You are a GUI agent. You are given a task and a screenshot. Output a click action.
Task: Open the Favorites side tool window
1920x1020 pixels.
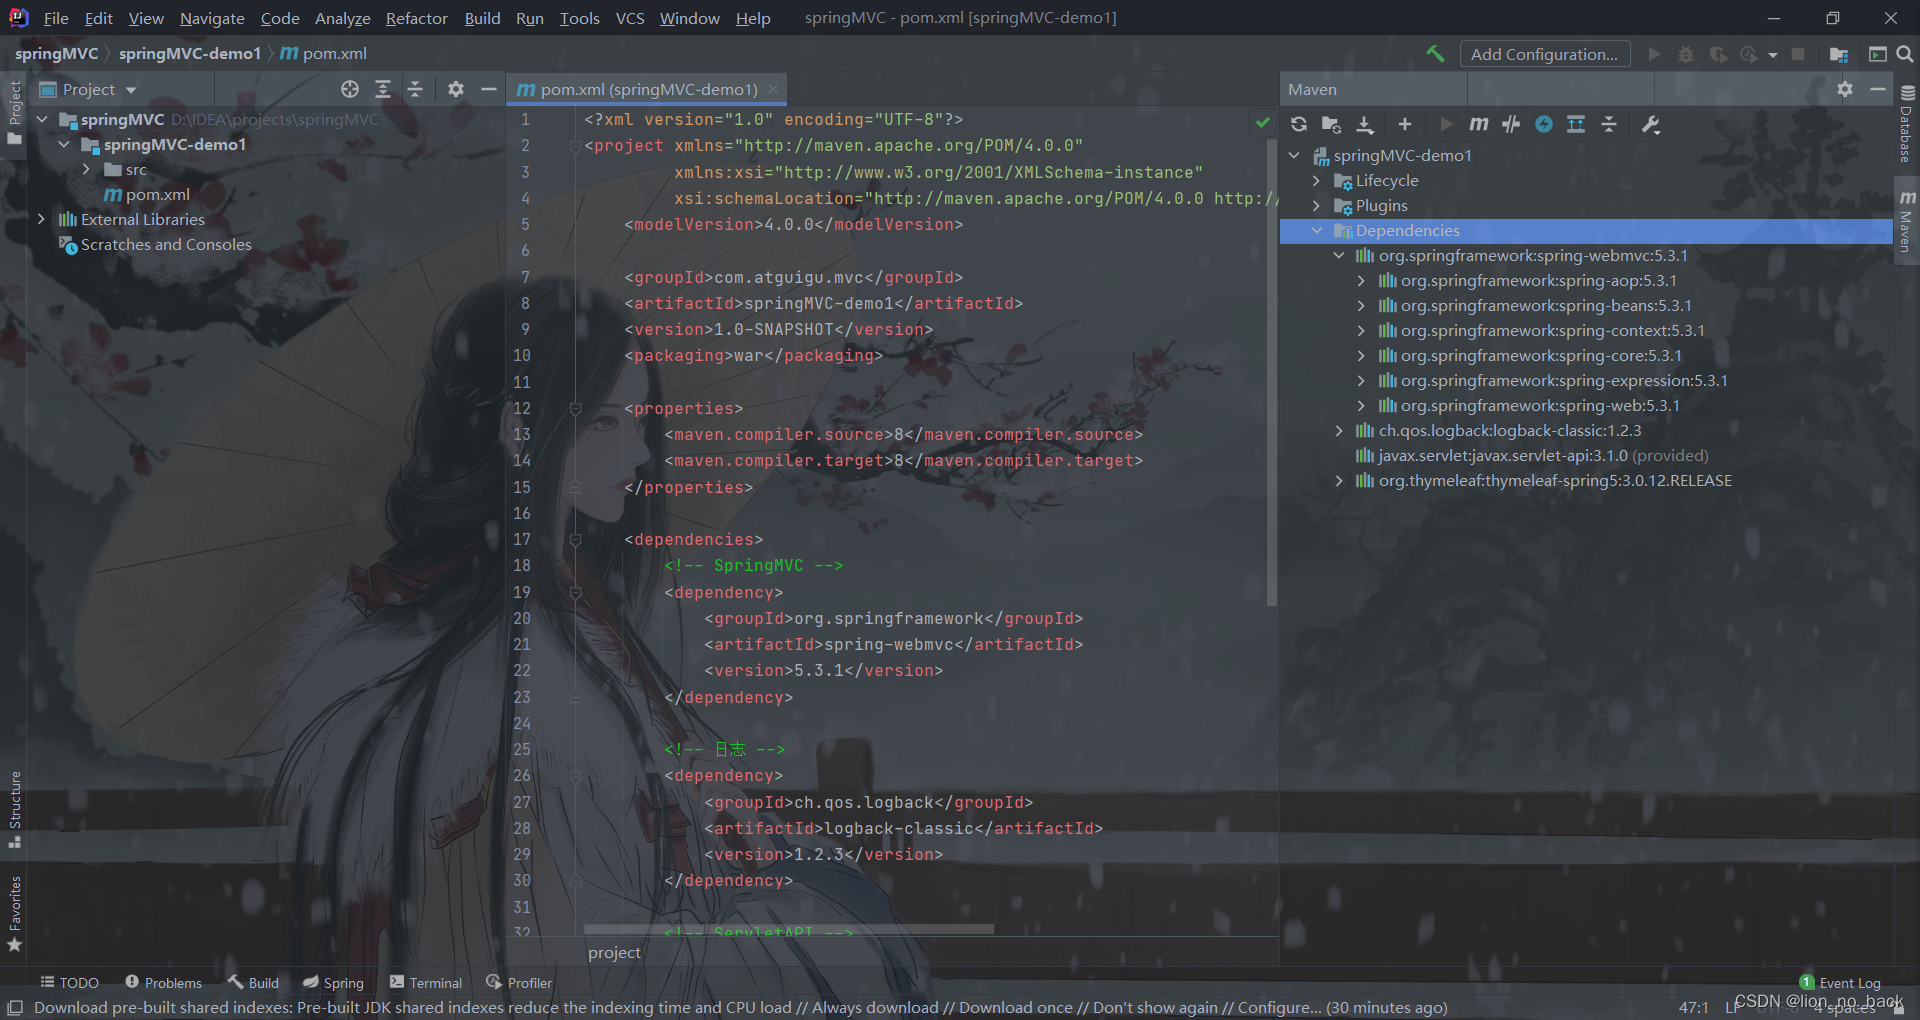pyautogui.click(x=14, y=913)
